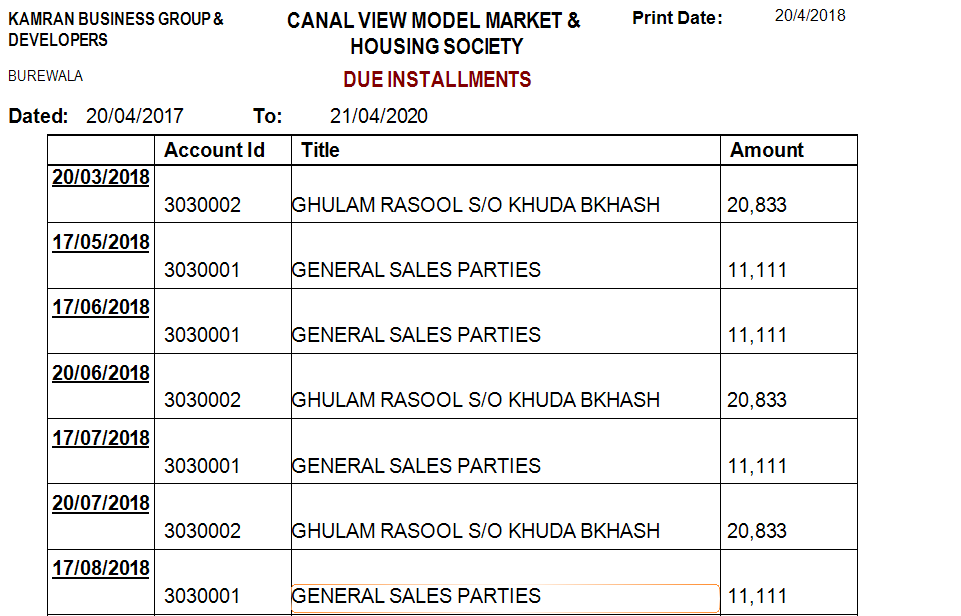Viewport: 961px width, 616px height.
Task: Select the underlined 17/07/2018 date entry
Action: point(100,438)
